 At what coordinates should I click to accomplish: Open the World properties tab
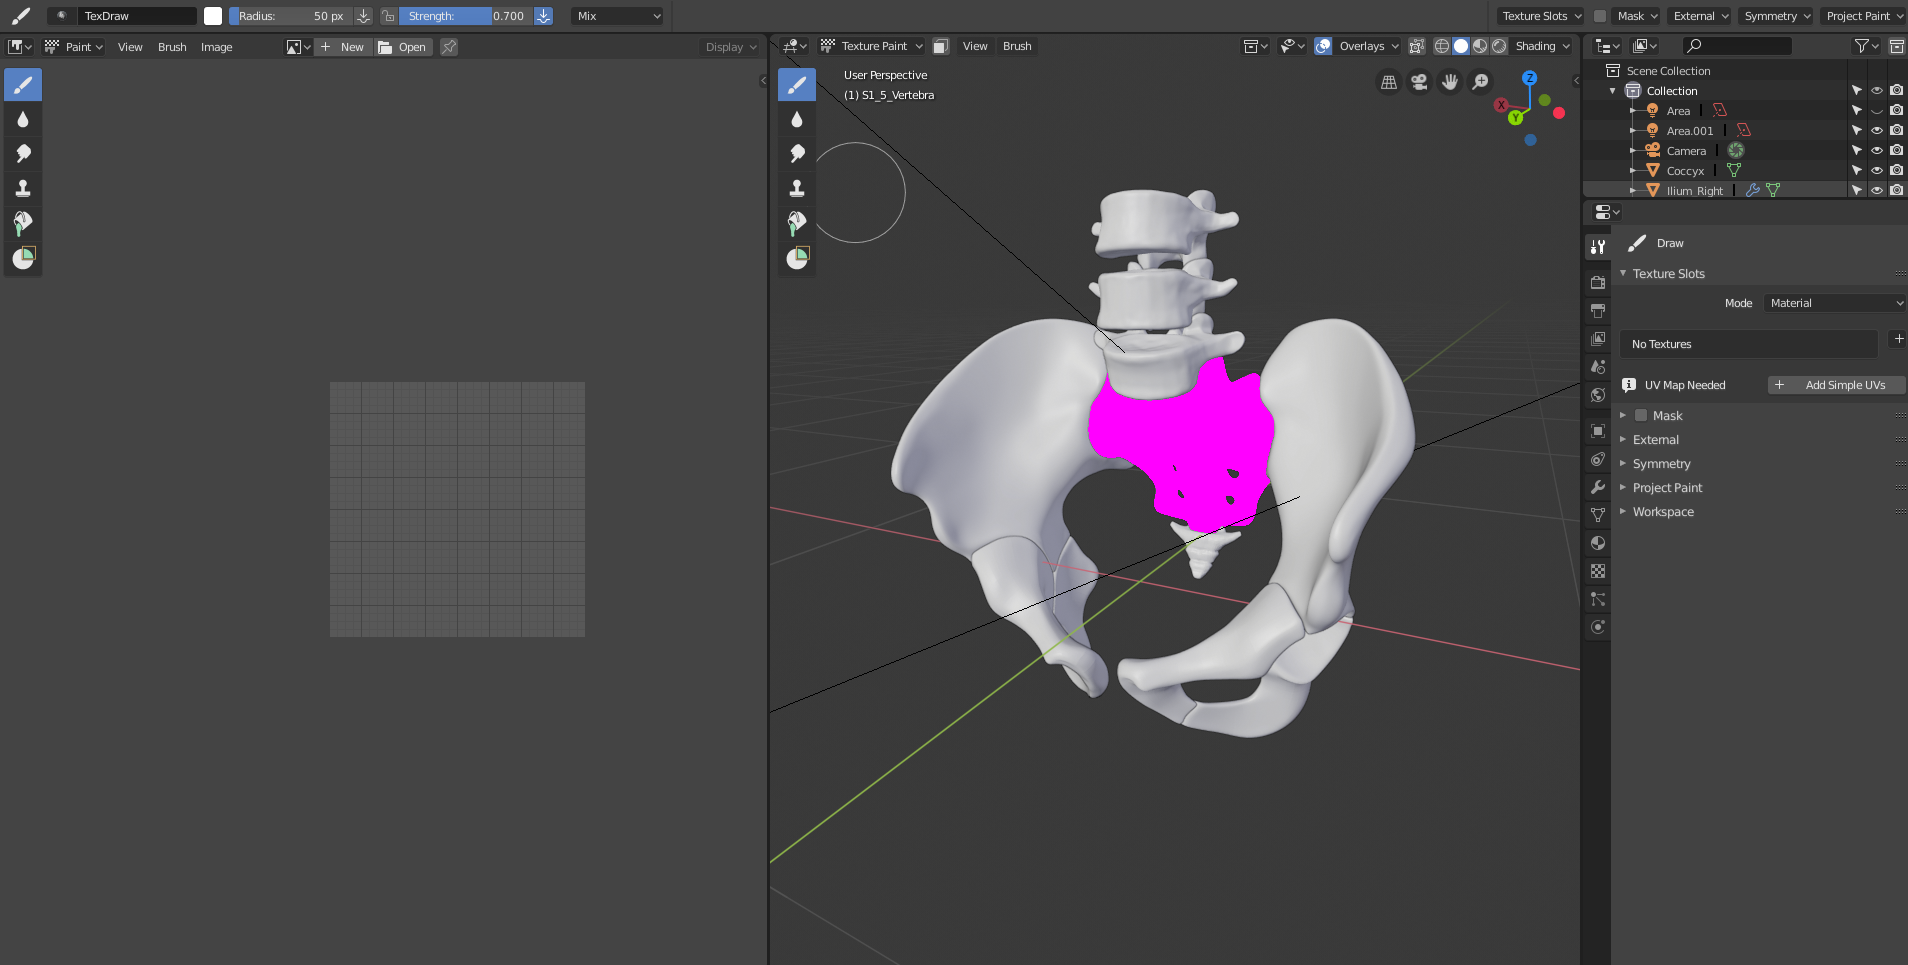point(1598,395)
